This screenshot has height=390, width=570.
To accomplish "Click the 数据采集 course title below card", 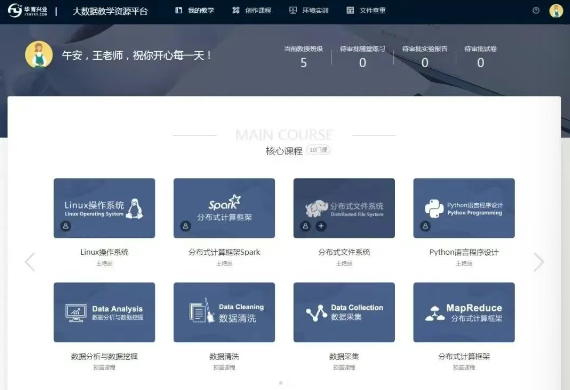I will (344, 356).
